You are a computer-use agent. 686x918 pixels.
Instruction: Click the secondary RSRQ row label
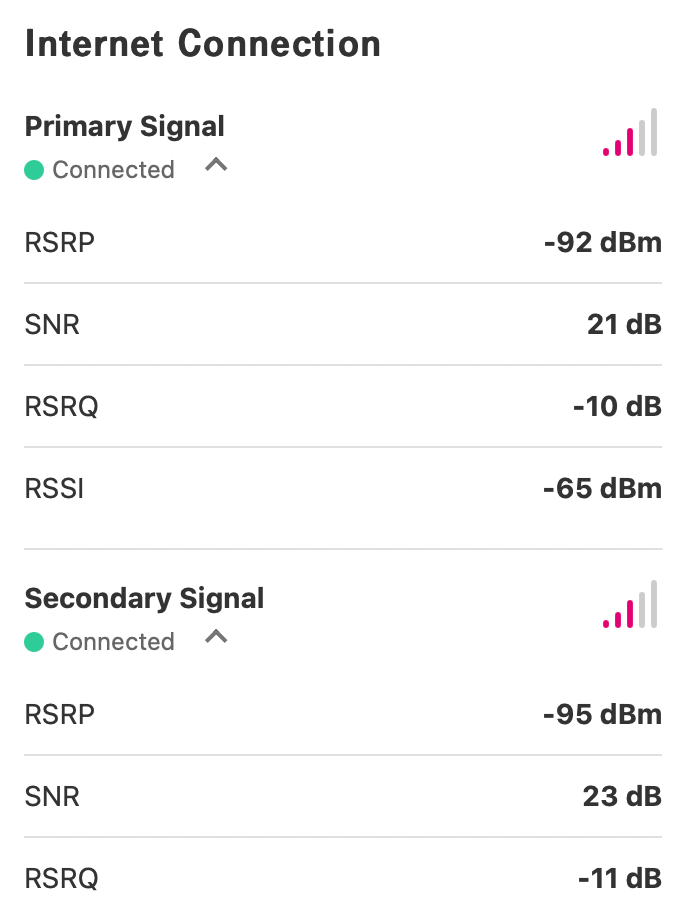(x=61, y=878)
